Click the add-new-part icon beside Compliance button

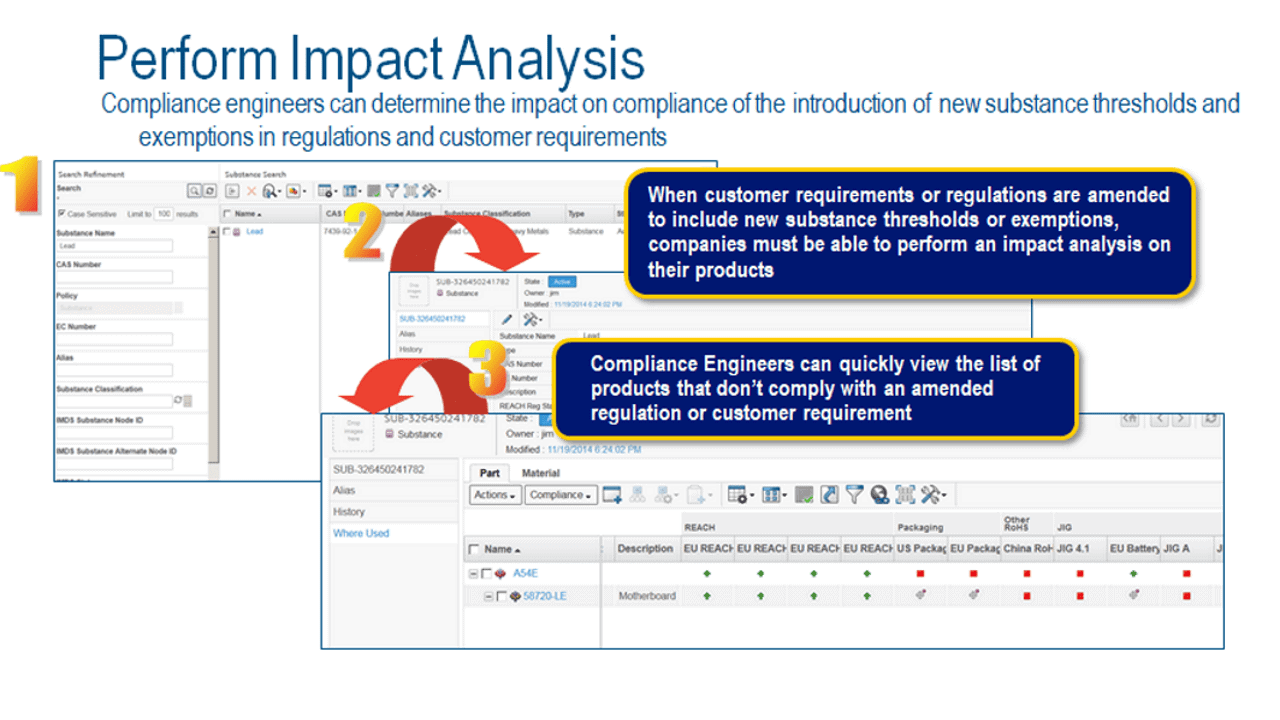click(x=612, y=495)
